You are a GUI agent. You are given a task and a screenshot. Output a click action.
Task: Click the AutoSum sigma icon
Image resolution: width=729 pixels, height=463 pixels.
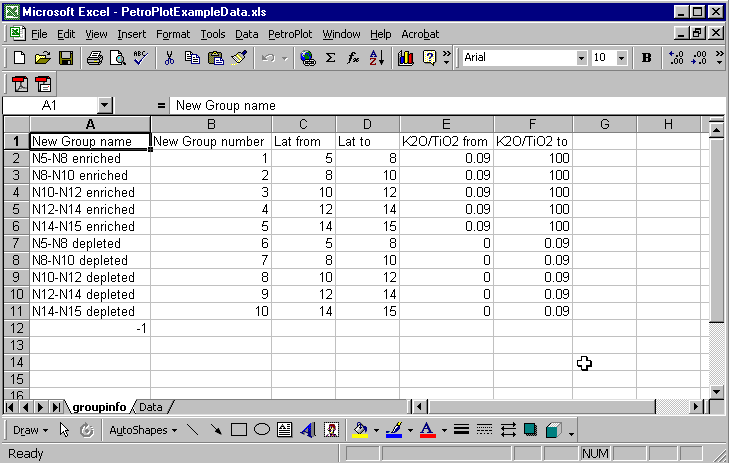pos(330,58)
